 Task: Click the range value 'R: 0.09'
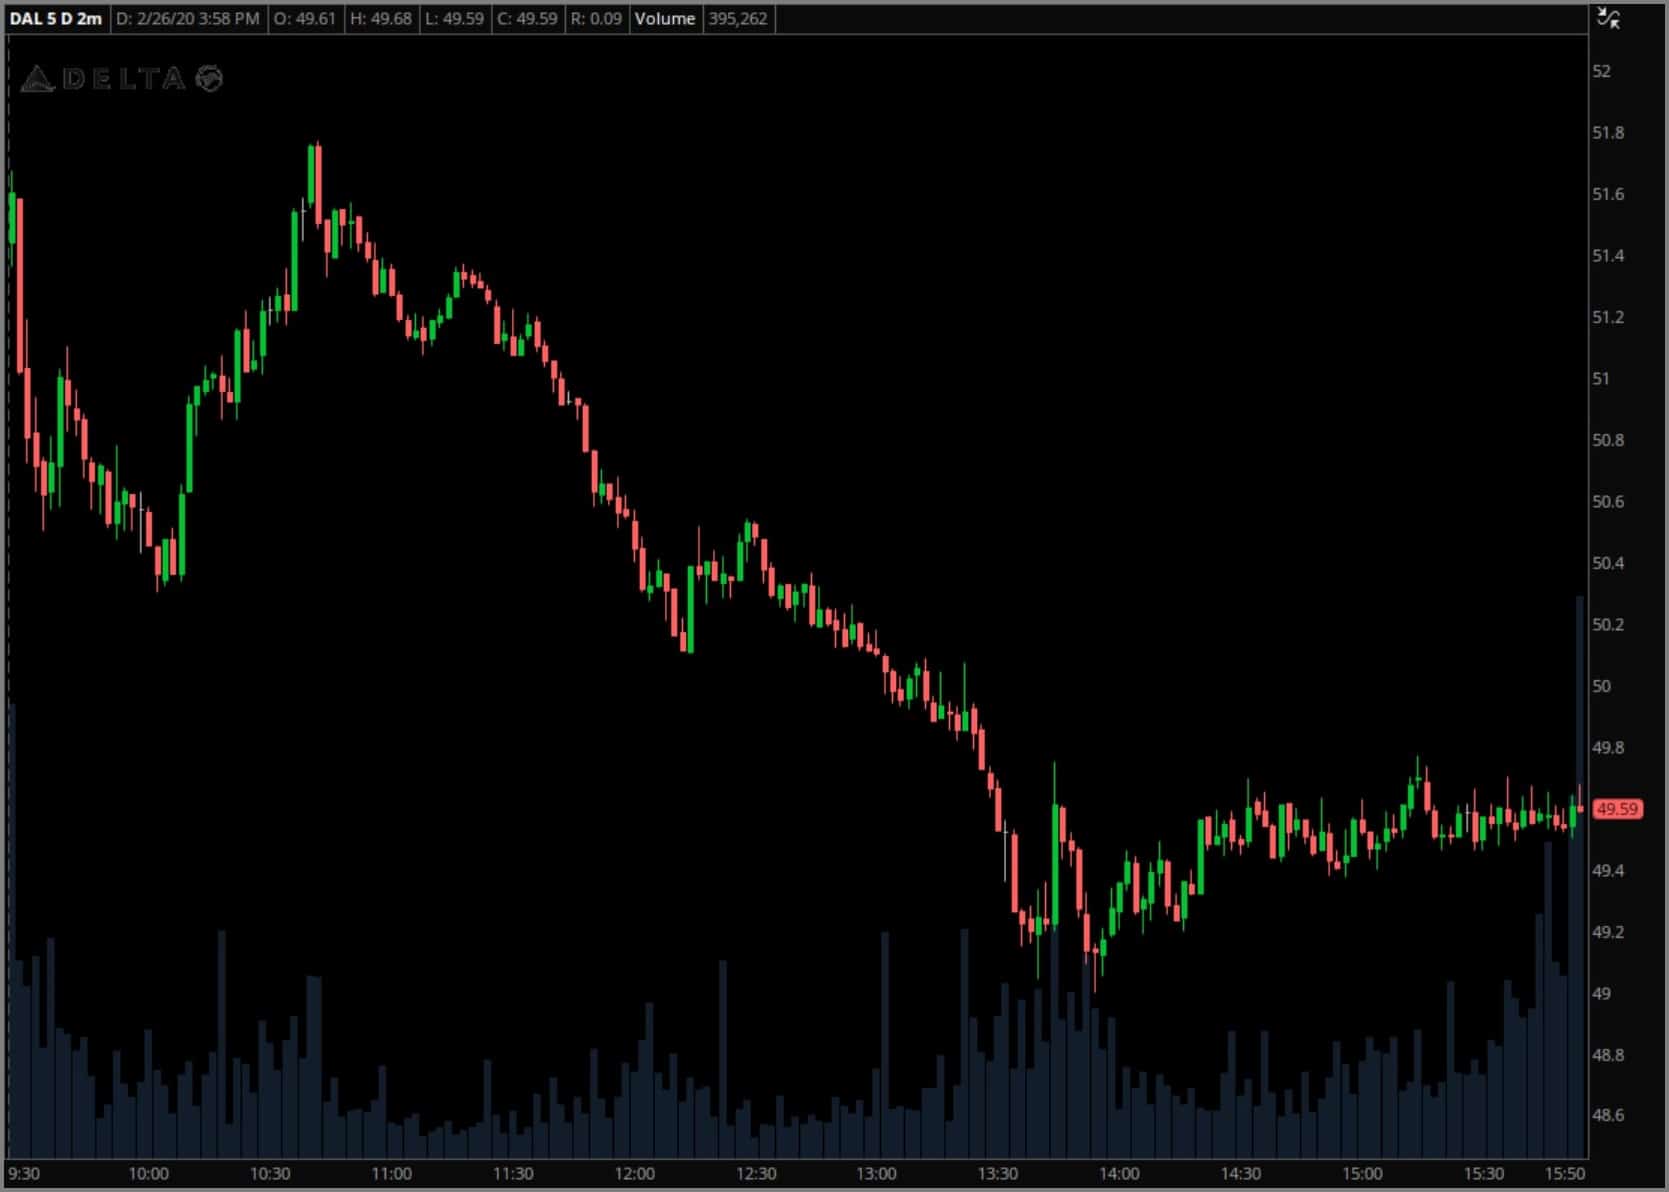tap(596, 19)
